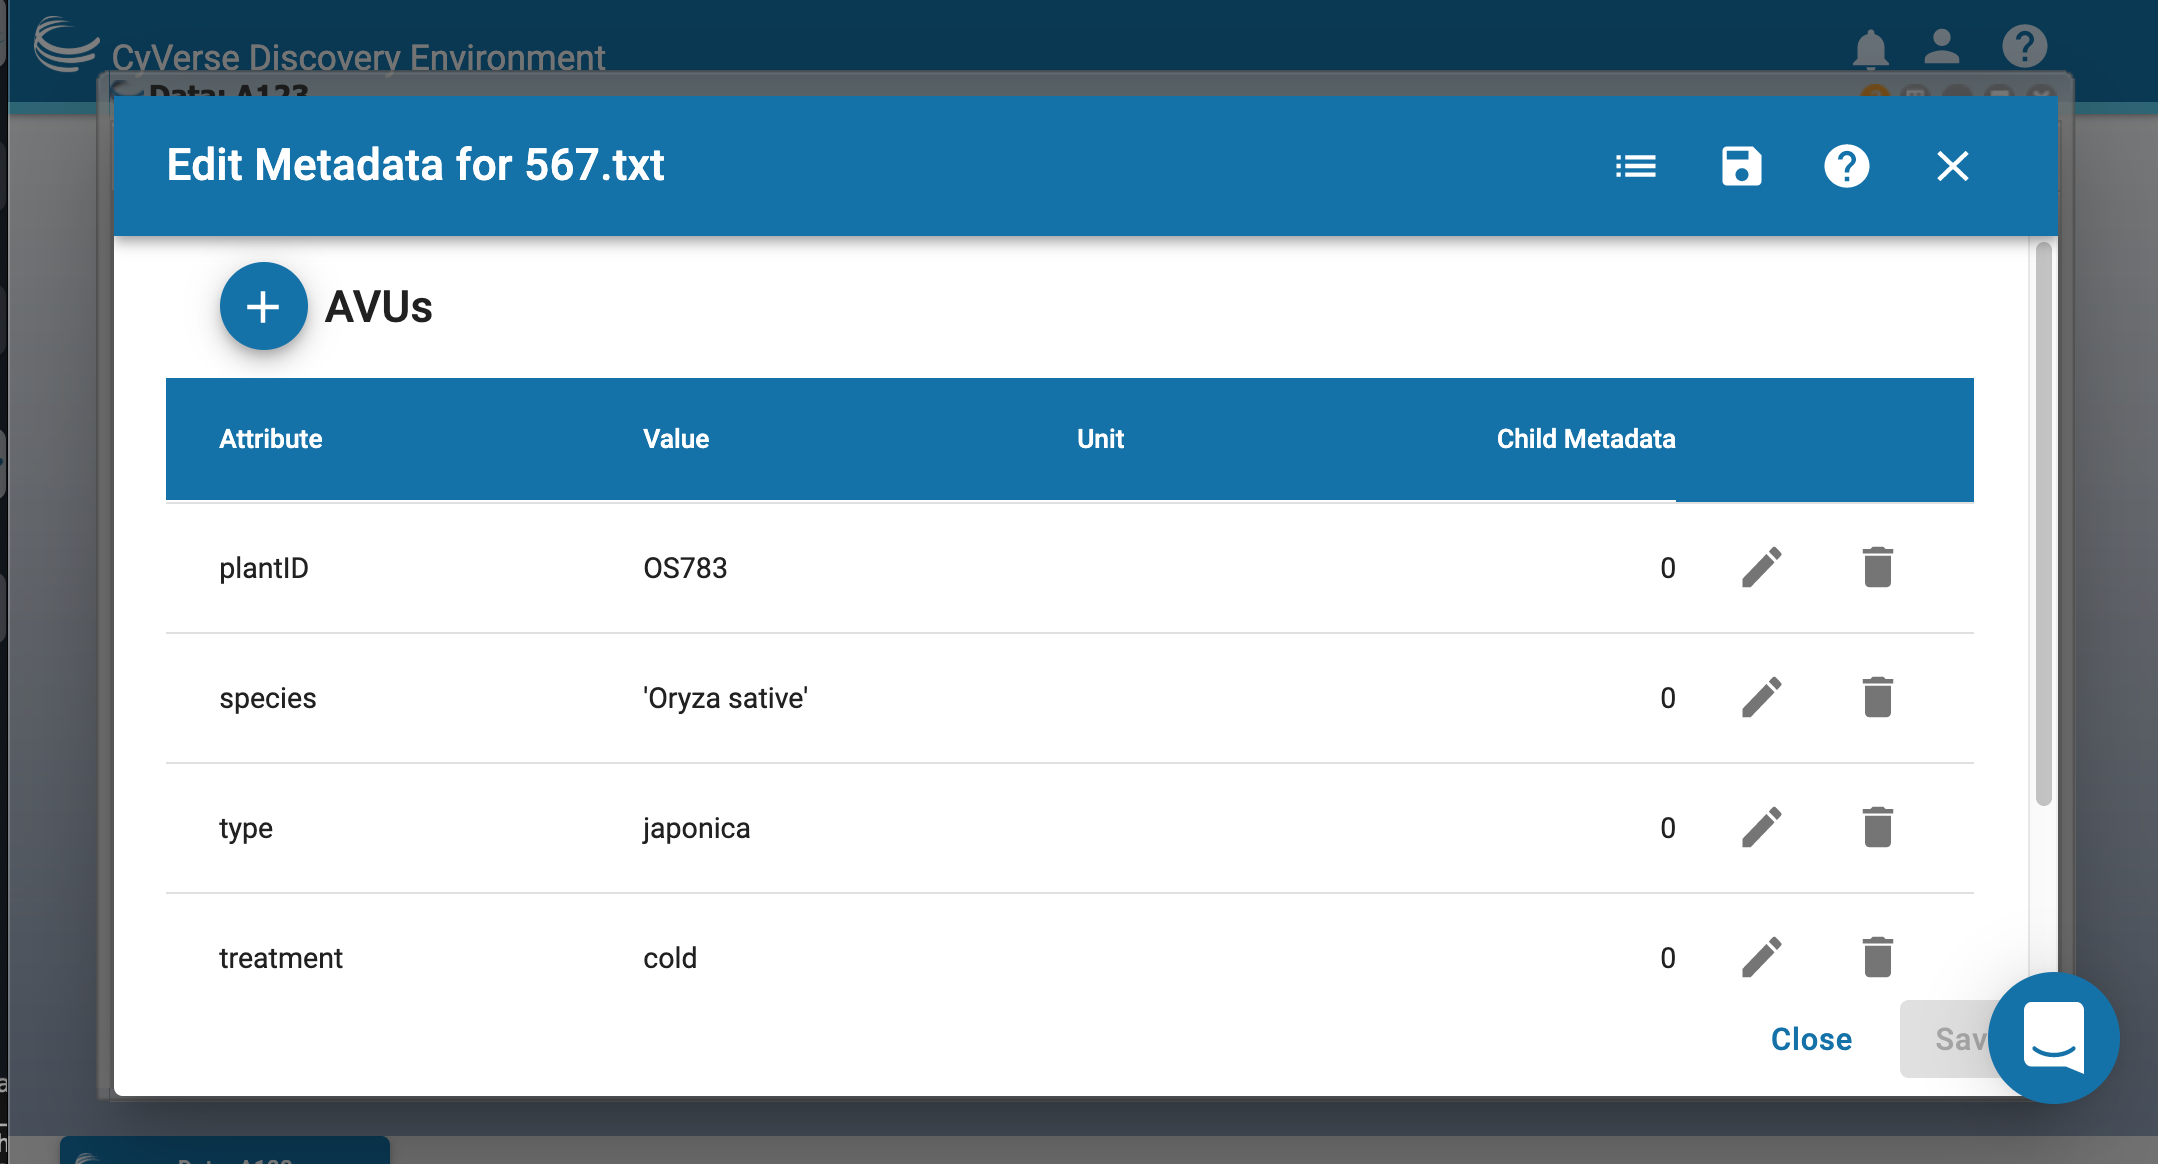Click the CyVerse logo
This screenshot has height=1164, width=2158.
66,44
